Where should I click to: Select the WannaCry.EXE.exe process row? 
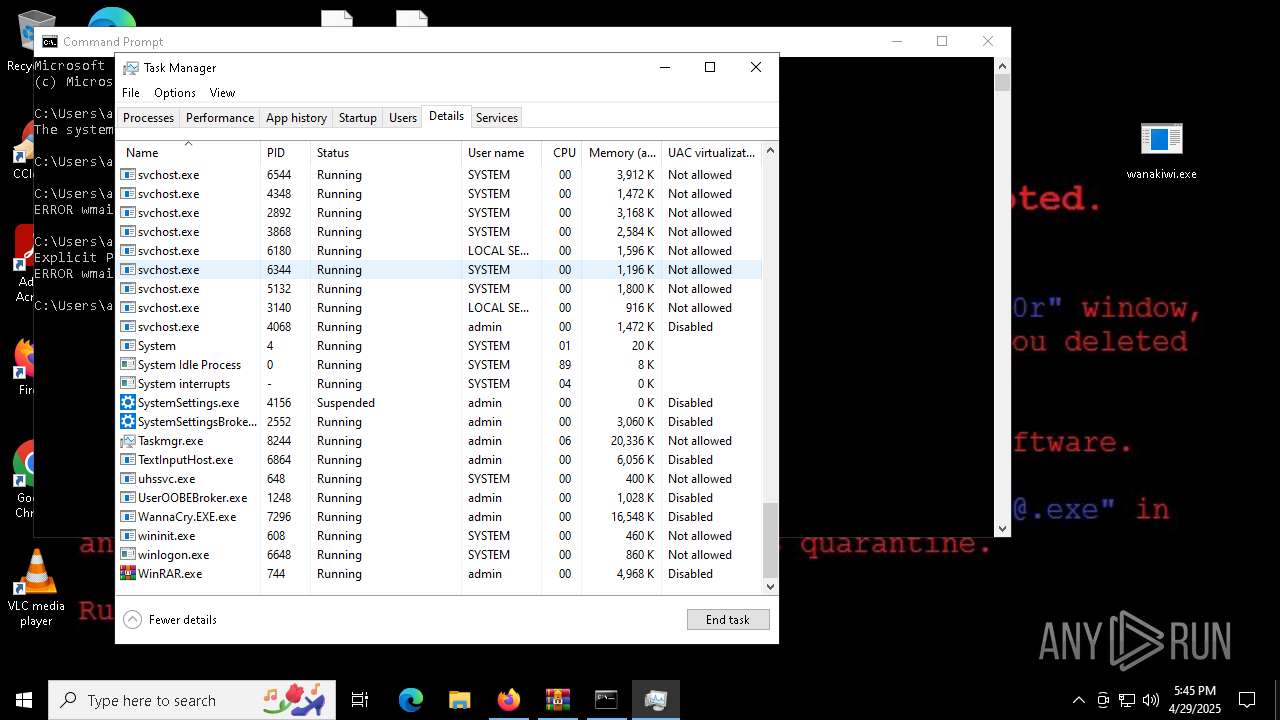point(440,517)
